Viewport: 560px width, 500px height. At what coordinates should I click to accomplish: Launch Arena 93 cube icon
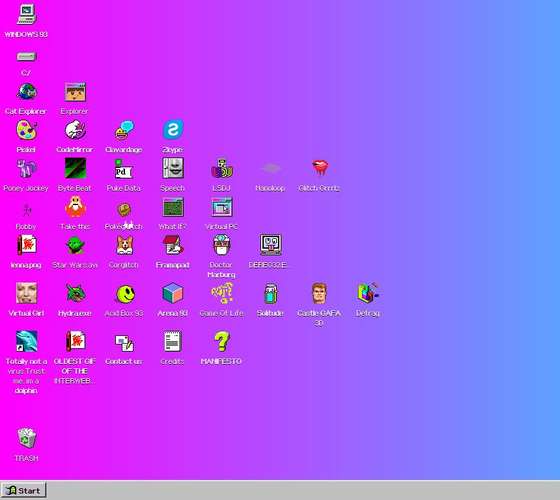coord(173,293)
